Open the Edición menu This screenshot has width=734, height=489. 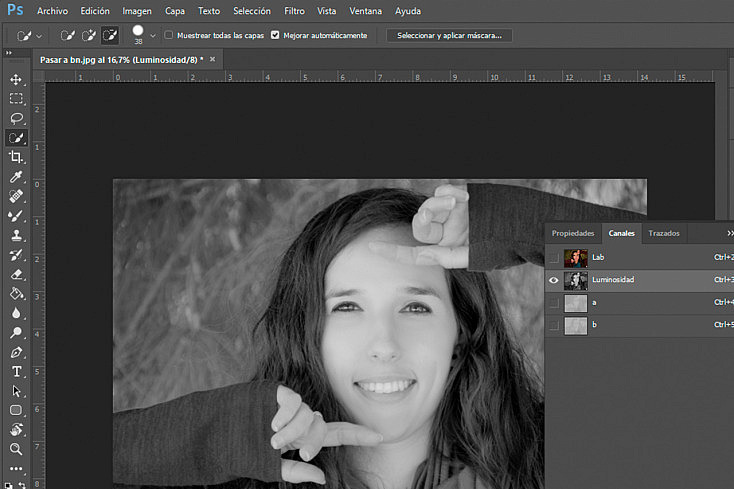pyautogui.click(x=95, y=11)
